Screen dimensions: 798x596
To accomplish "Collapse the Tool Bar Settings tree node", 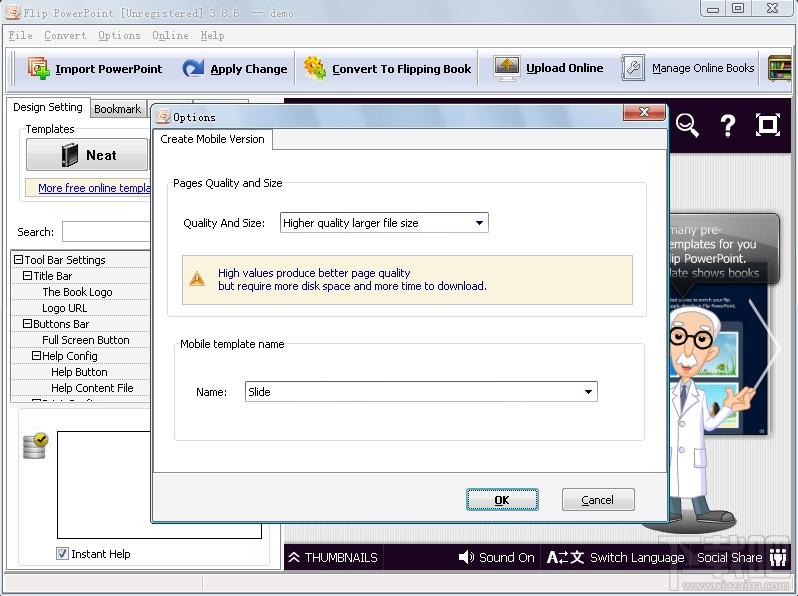I will [18, 260].
